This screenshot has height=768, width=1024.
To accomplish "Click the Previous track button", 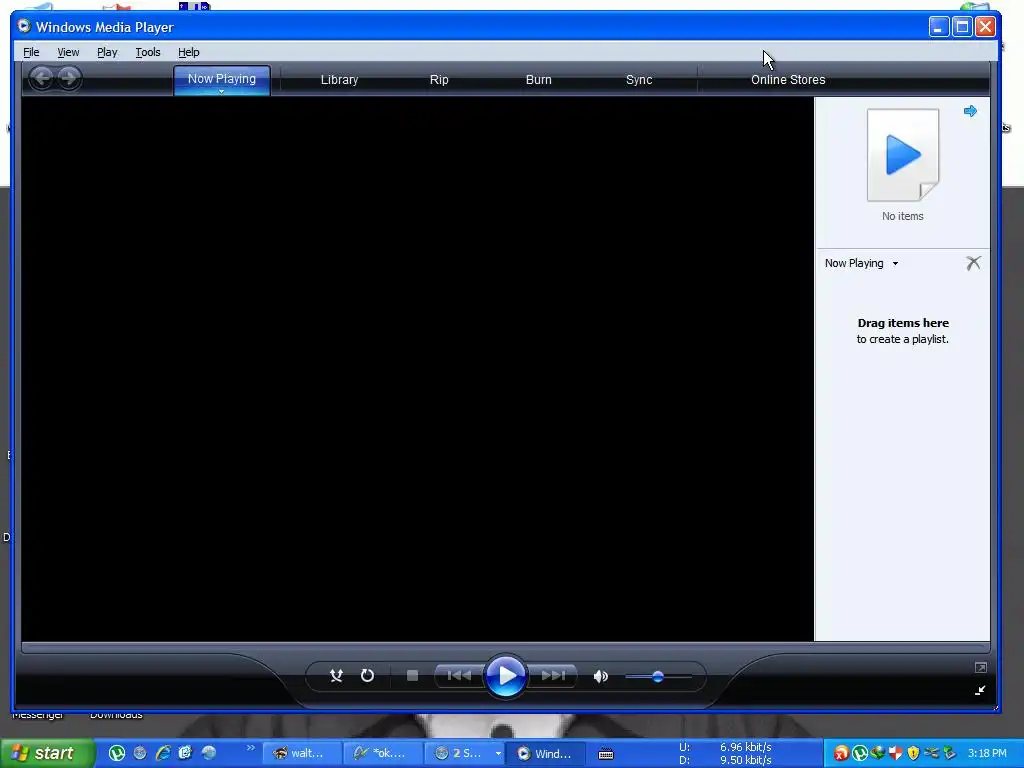I will pyautogui.click(x=459, y=675).
